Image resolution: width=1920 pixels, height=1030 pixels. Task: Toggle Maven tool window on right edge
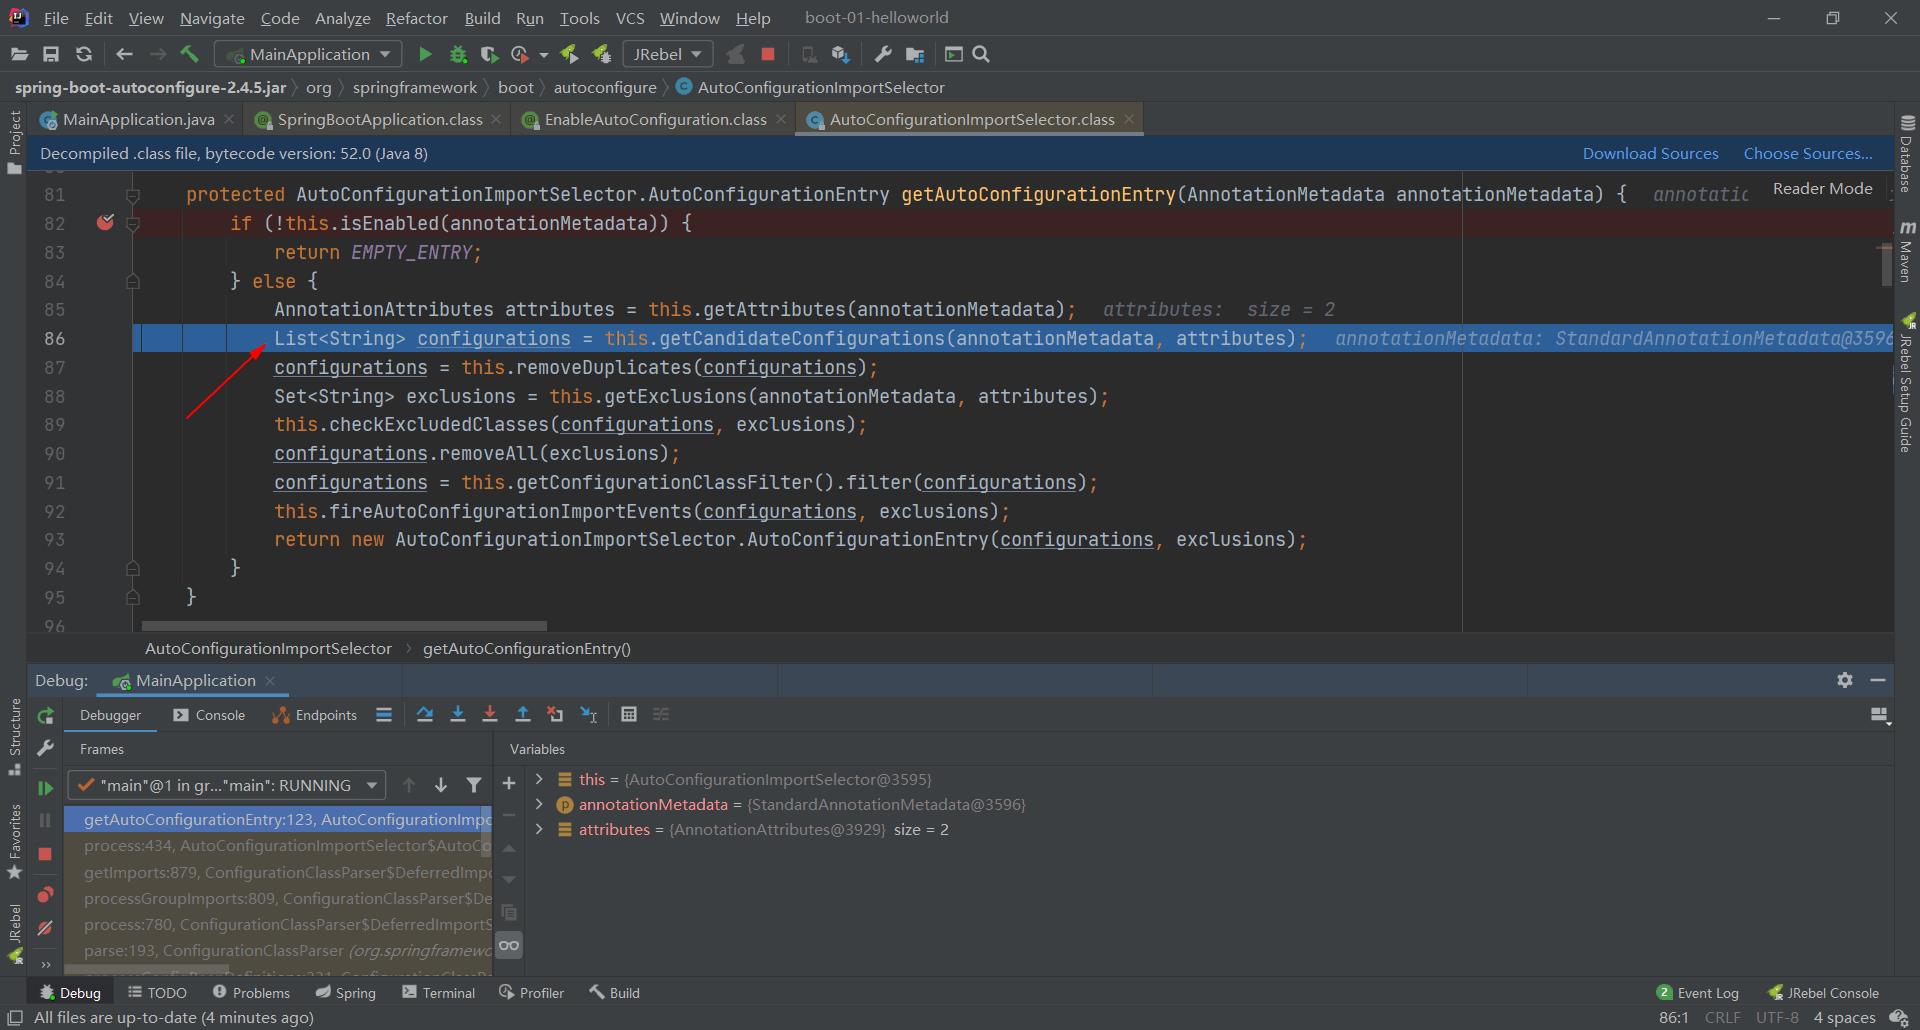pyautogui.click(x=1907, y=251)
